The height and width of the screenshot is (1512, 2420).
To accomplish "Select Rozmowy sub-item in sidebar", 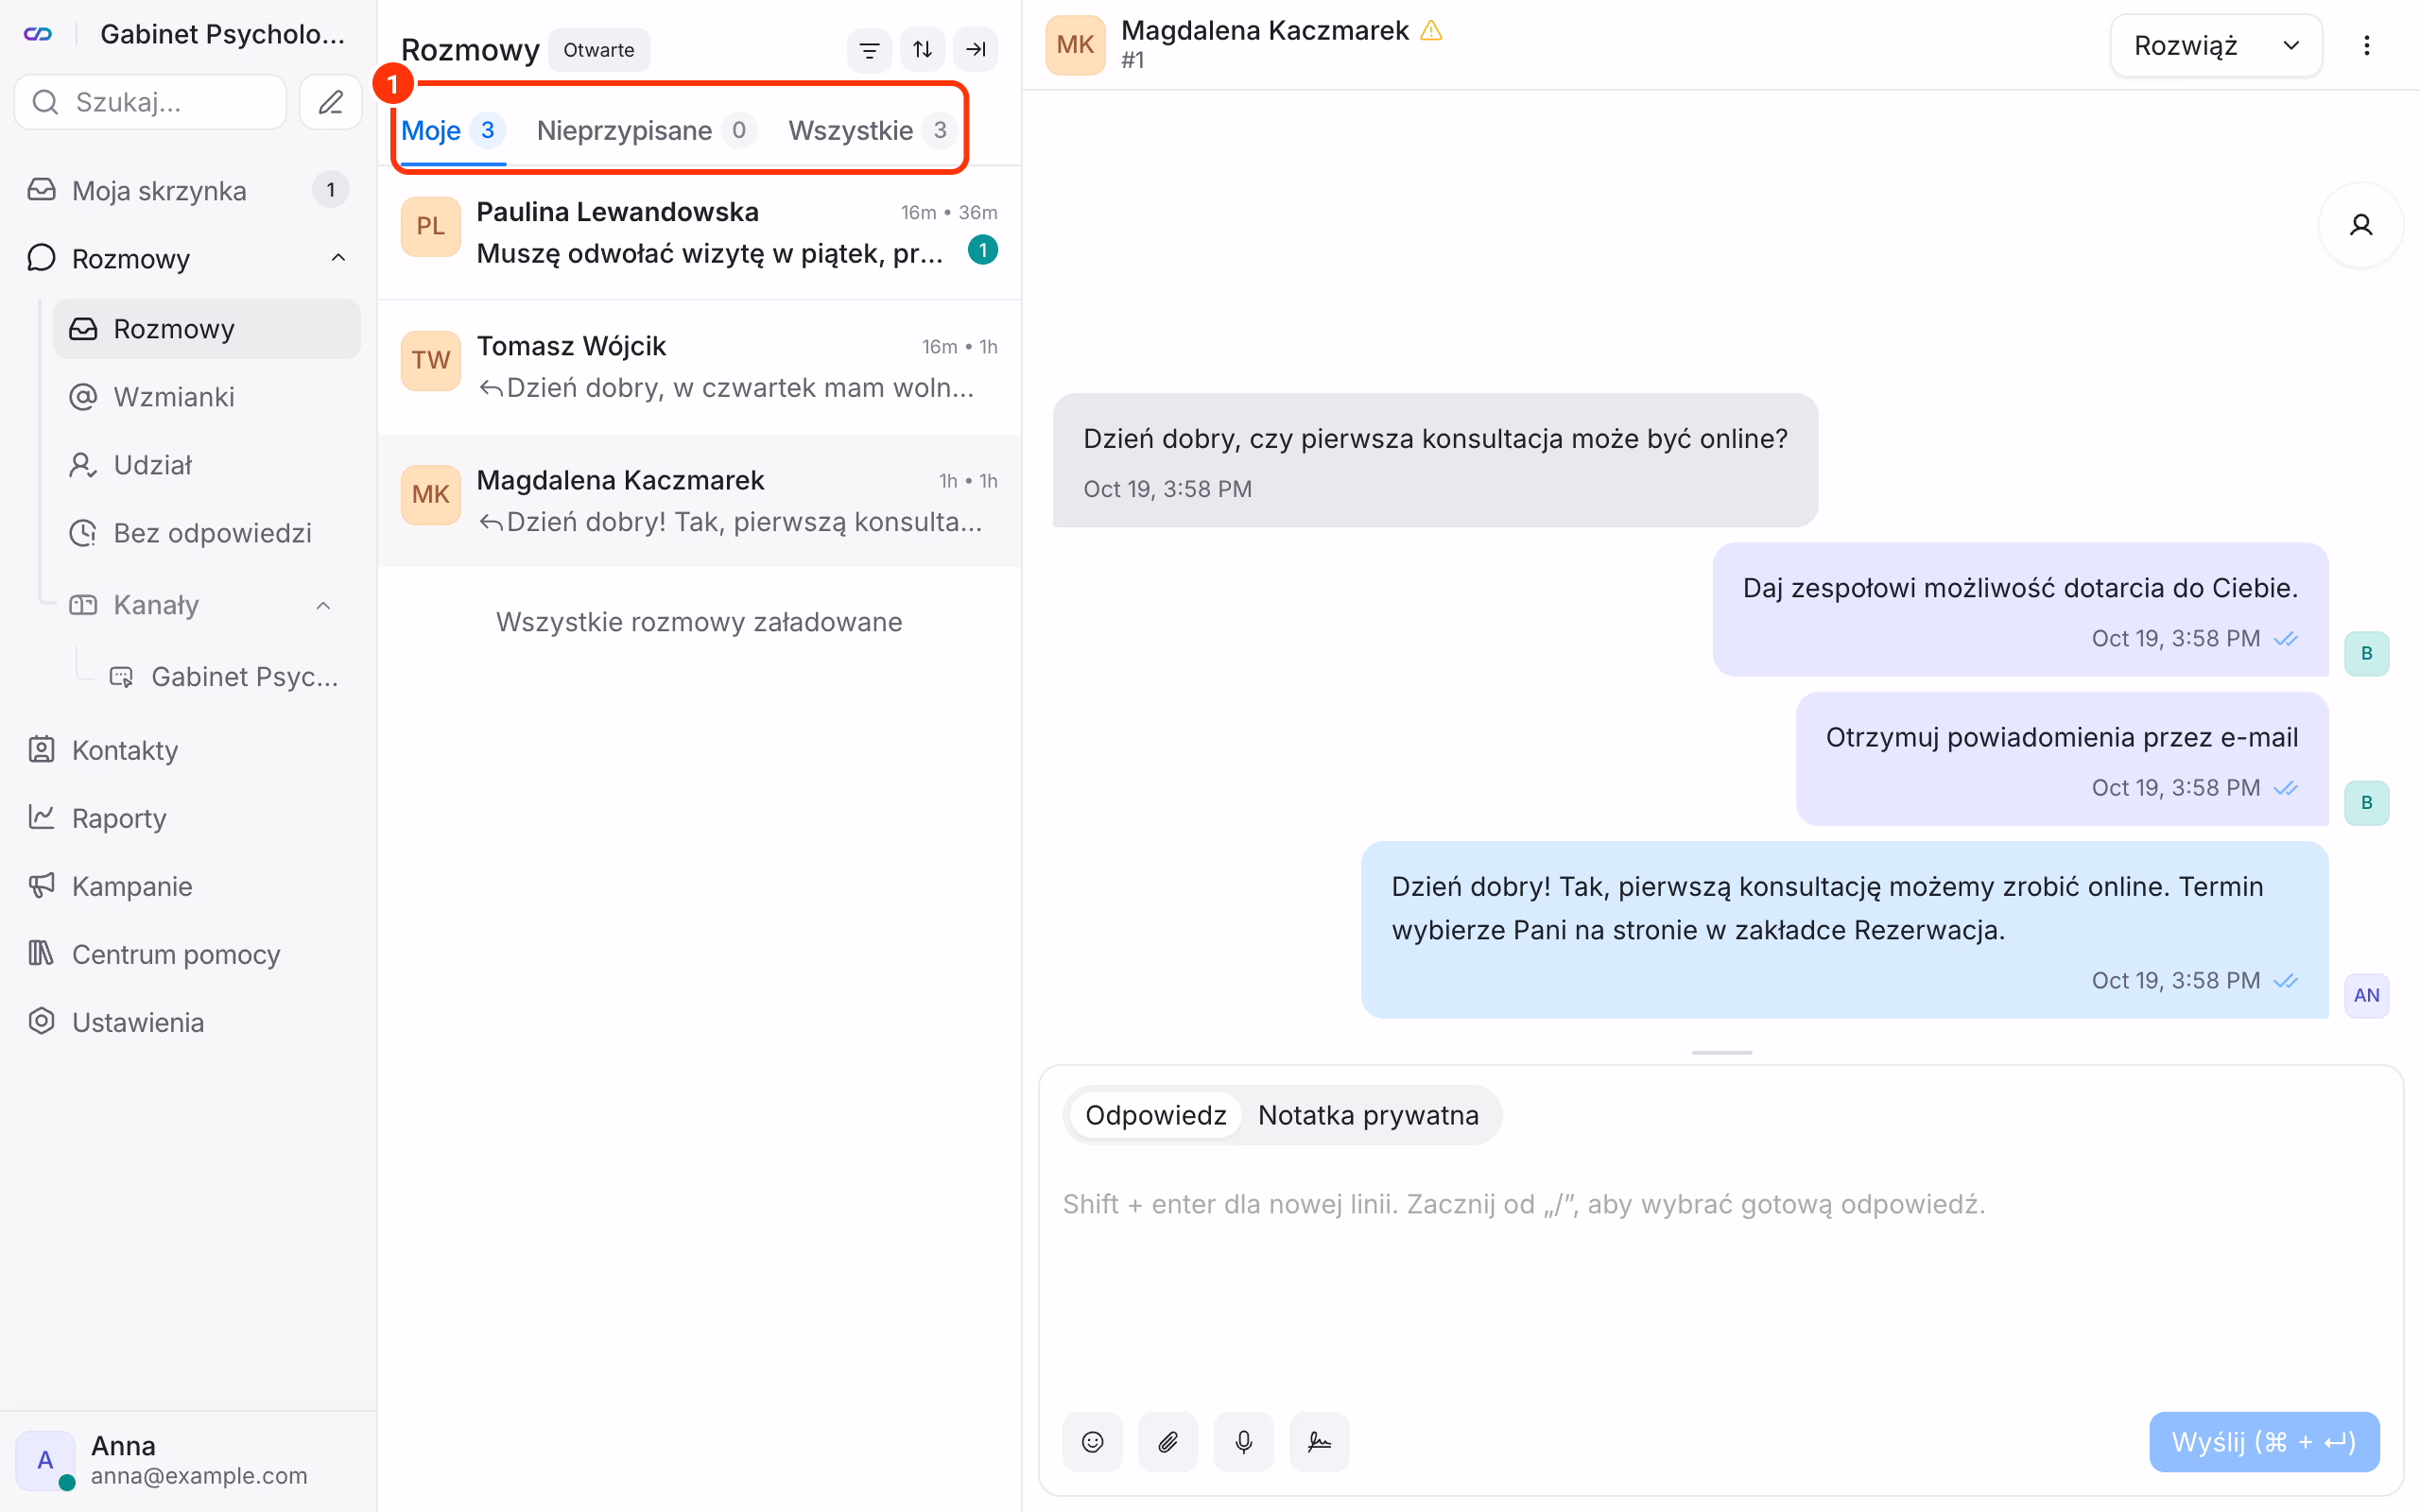I will pos(207,329).
